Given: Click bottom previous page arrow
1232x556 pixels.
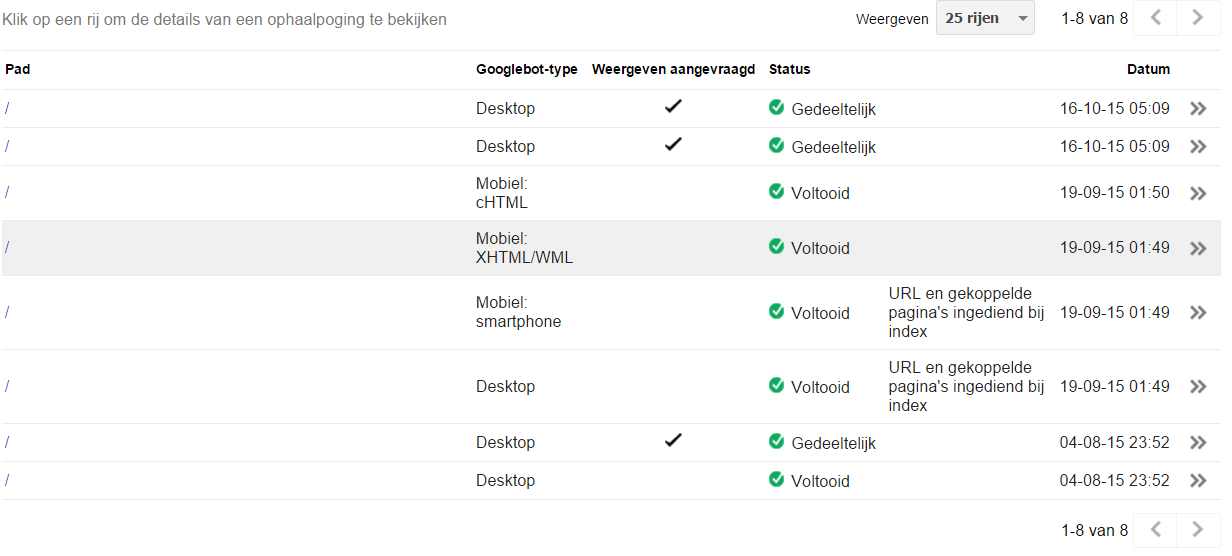Looking at the screenshot, I should (1155, 530).
